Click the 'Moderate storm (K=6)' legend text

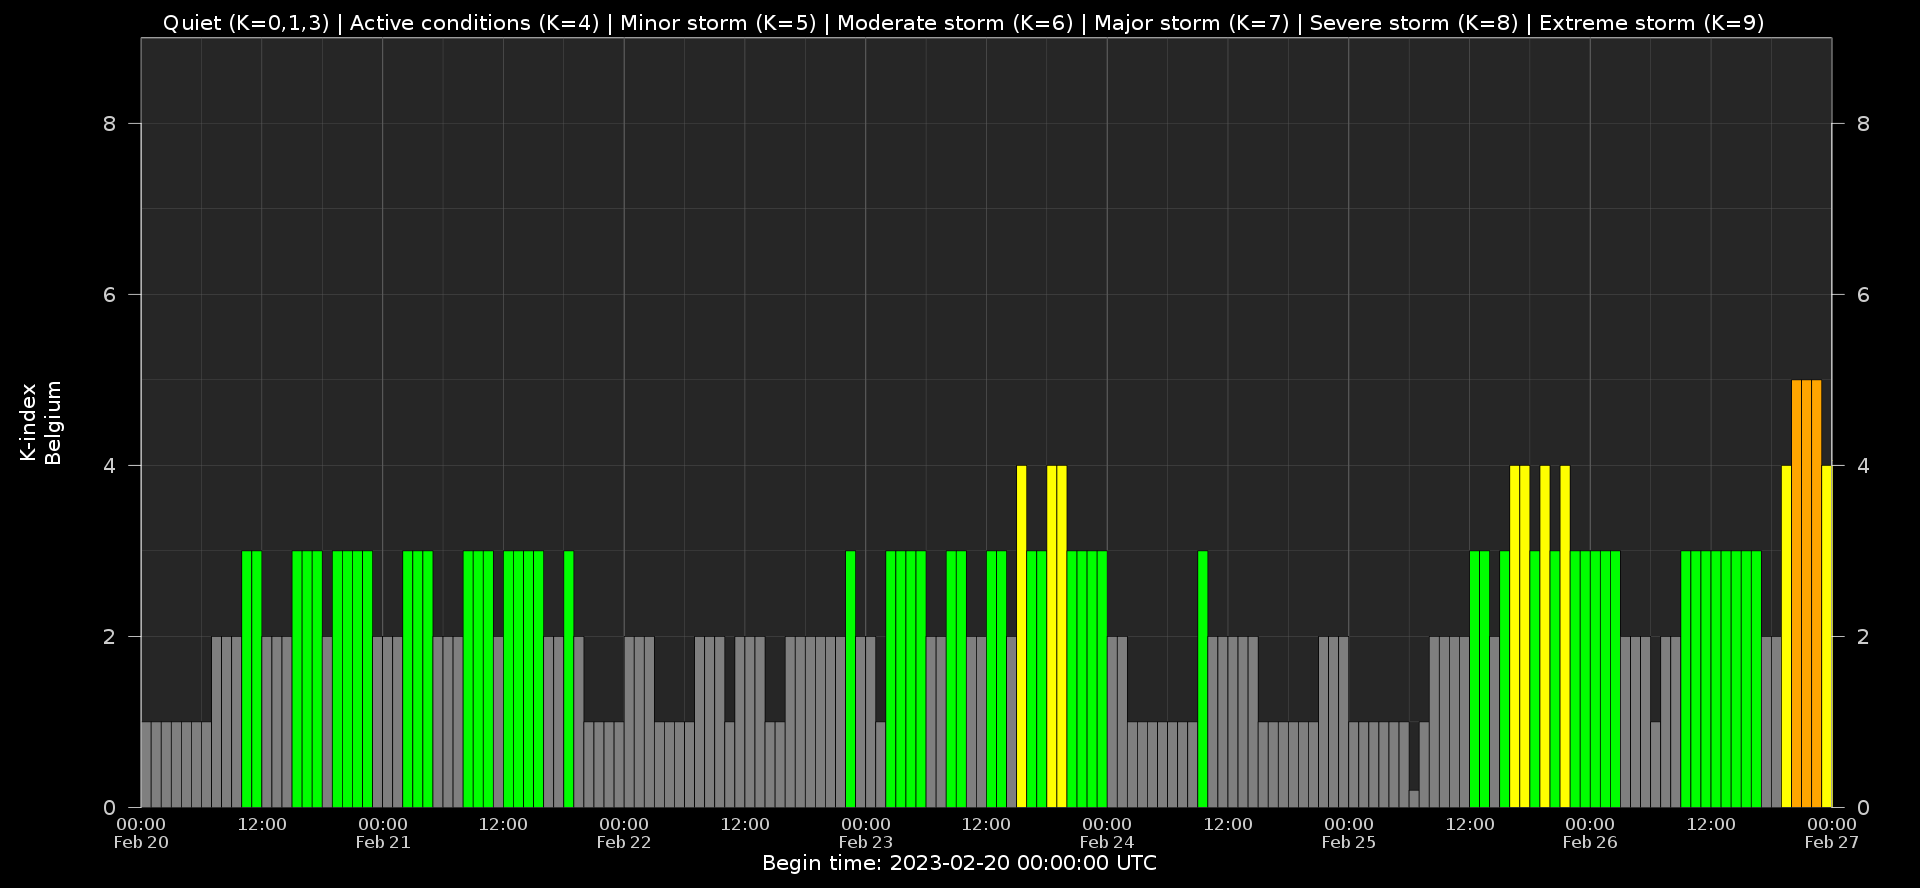(955, 23)
